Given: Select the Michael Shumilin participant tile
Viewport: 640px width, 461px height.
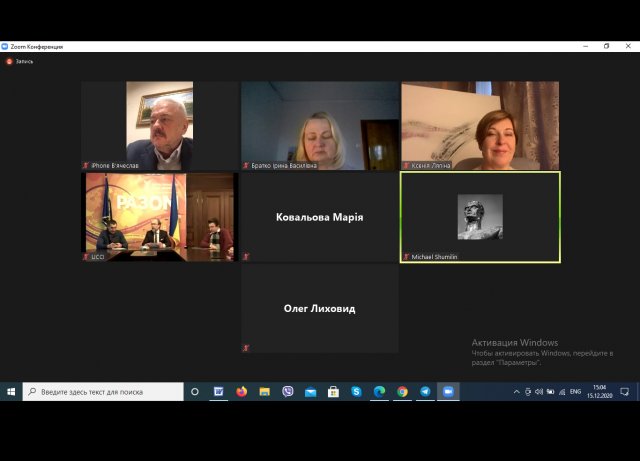Looking at the screenshot, I should coord(480,217).
